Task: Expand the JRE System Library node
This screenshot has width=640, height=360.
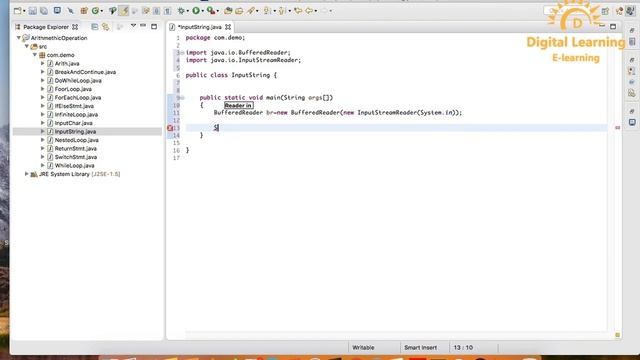Action: [27, 174]
